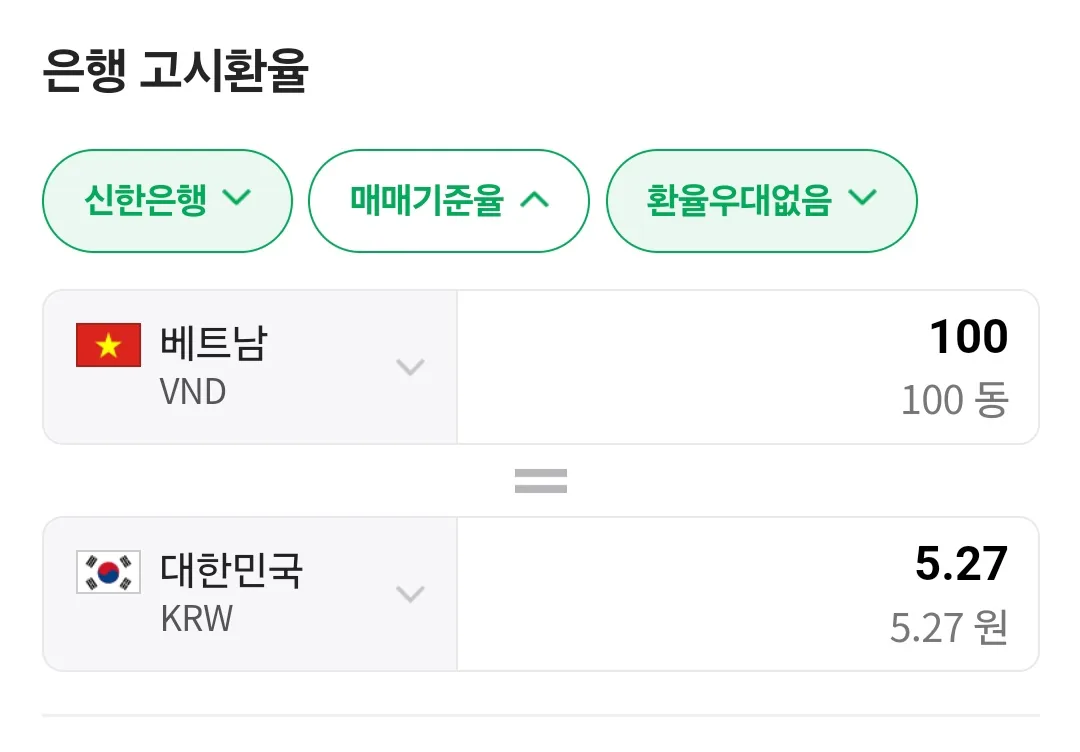Collapse the 매매기준율 rate type selector
The height and width of the screenshot is (752, 1080).
449,201
